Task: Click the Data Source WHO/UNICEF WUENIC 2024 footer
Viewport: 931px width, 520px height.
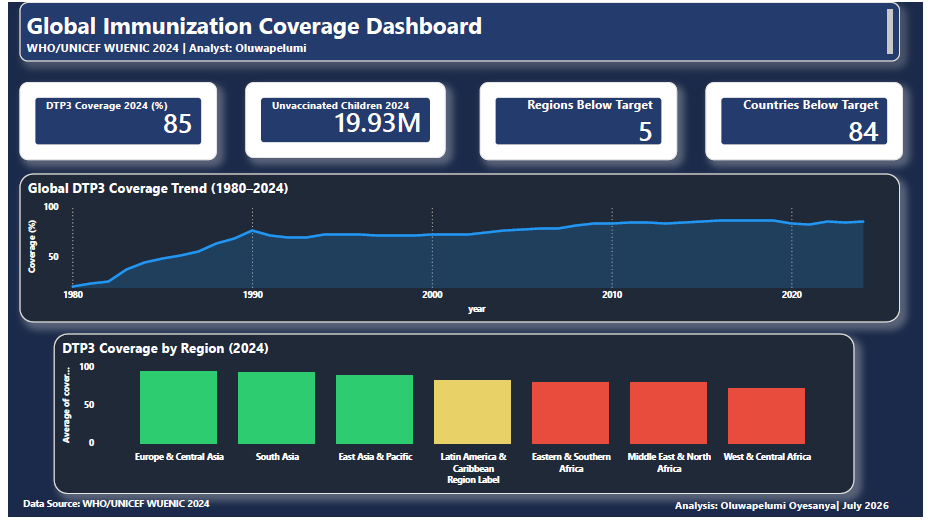Action: pyautogui.click(x=116, y=503)
